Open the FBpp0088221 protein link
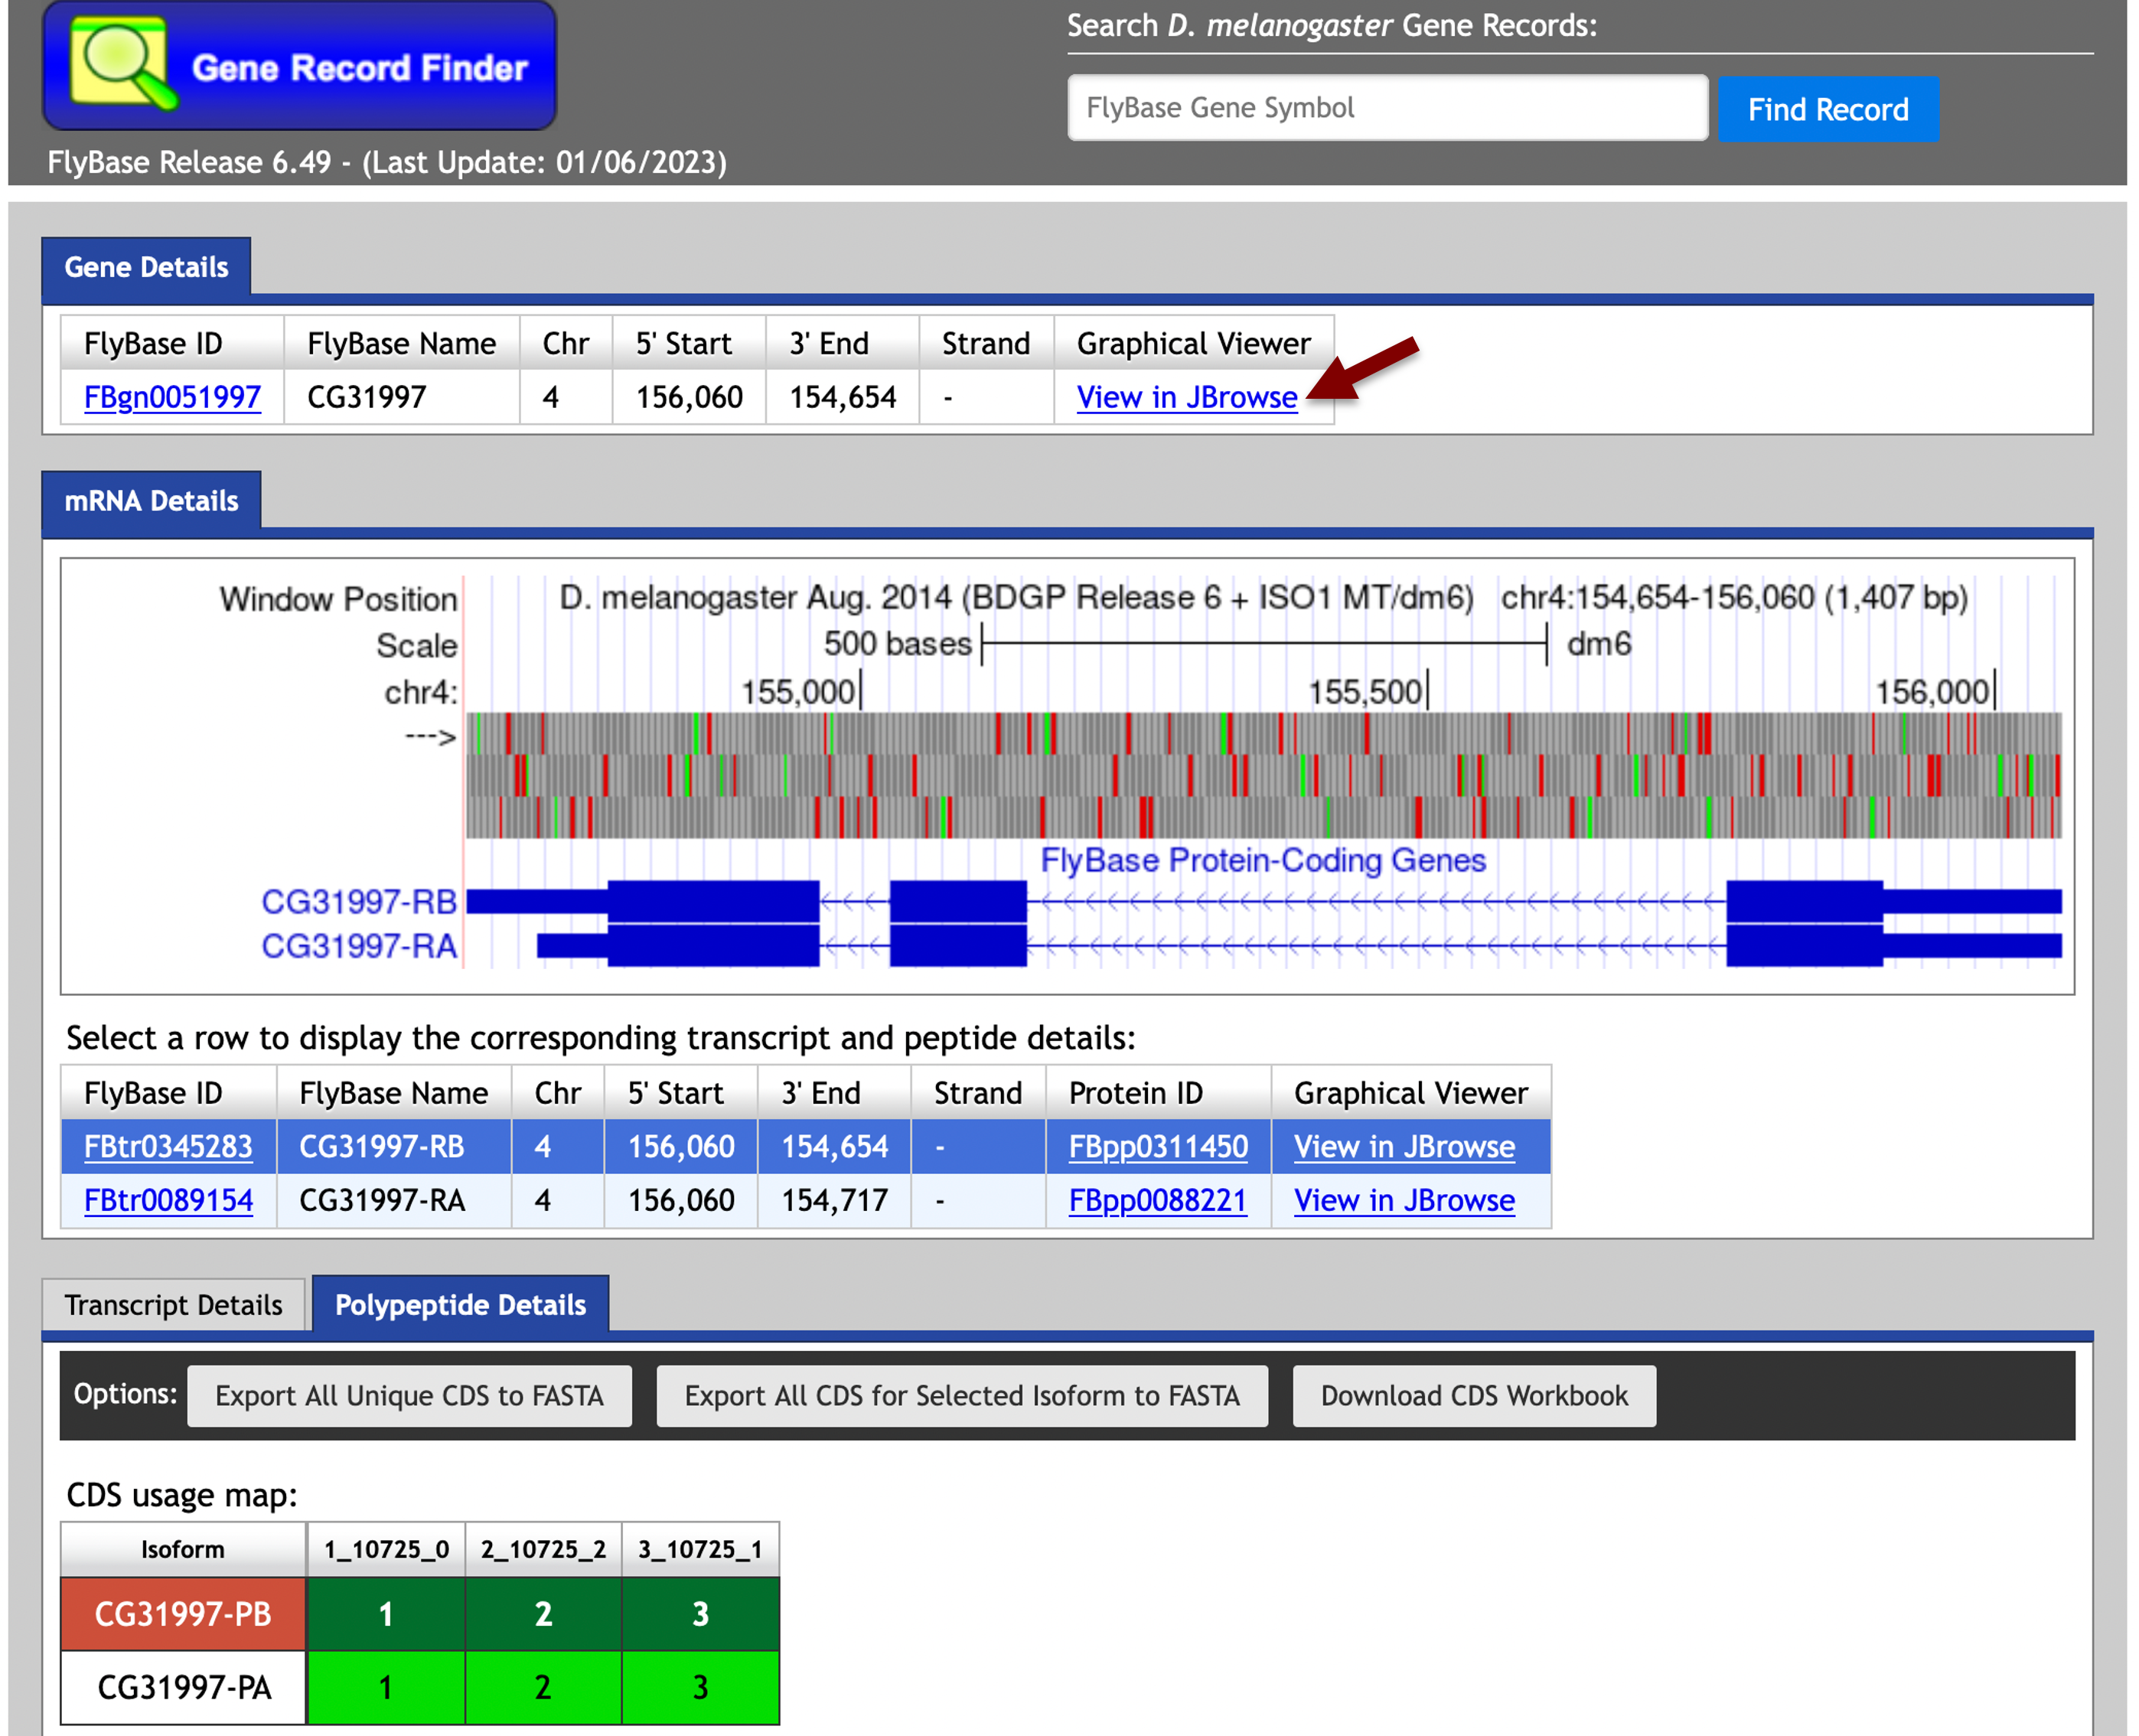 point(1158,1200)
